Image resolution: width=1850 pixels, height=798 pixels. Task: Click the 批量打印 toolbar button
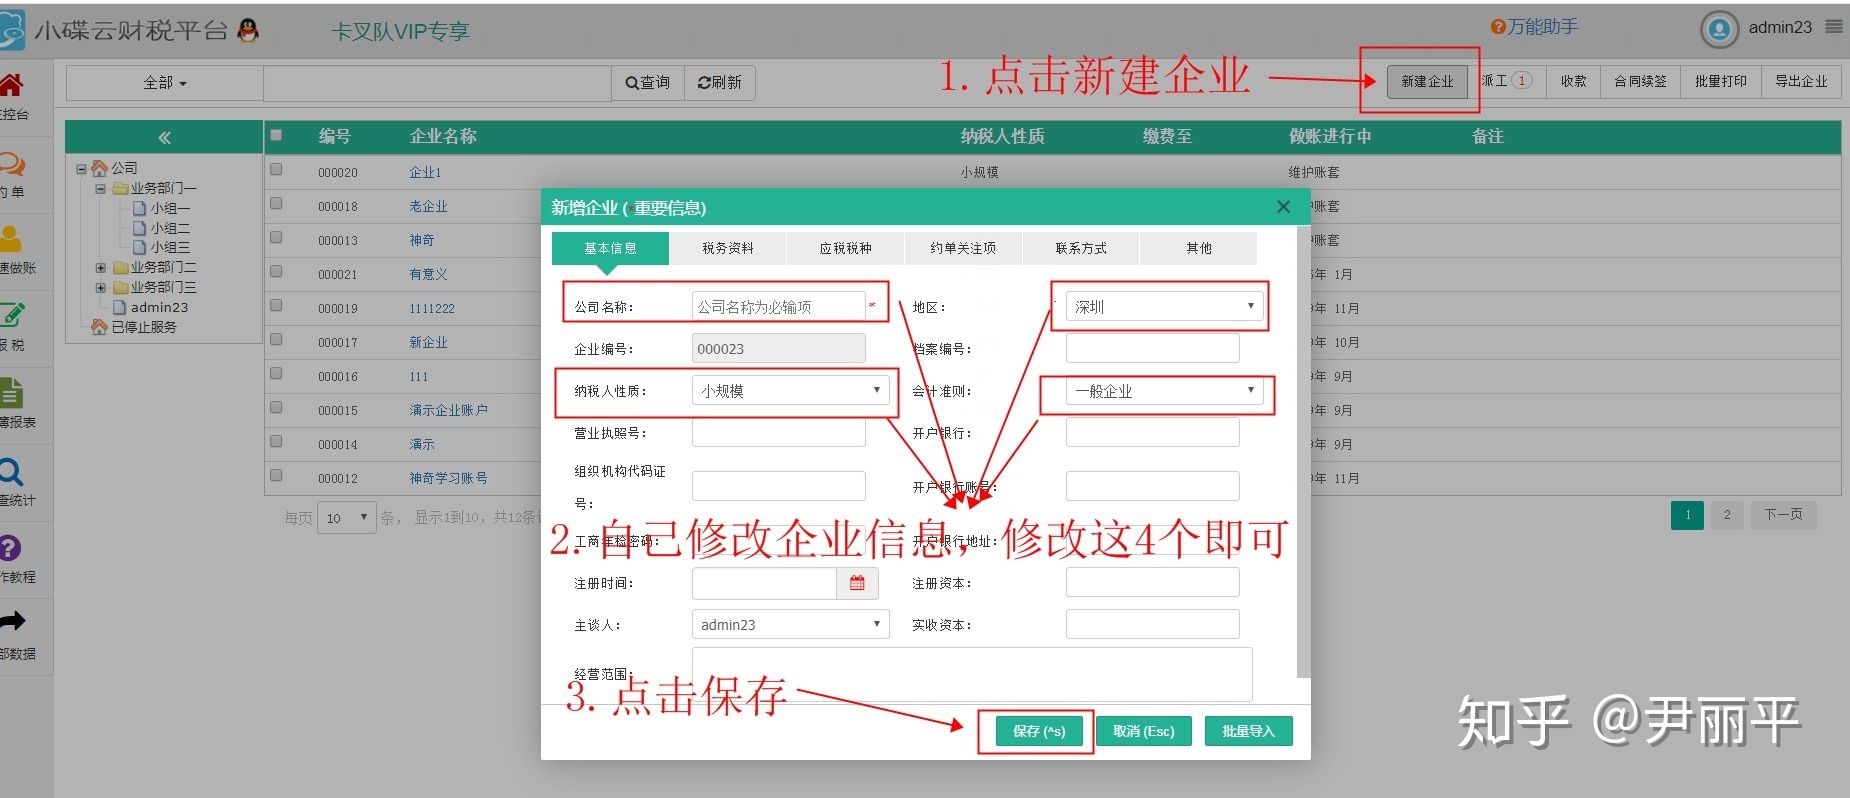tap(1720, 81)
